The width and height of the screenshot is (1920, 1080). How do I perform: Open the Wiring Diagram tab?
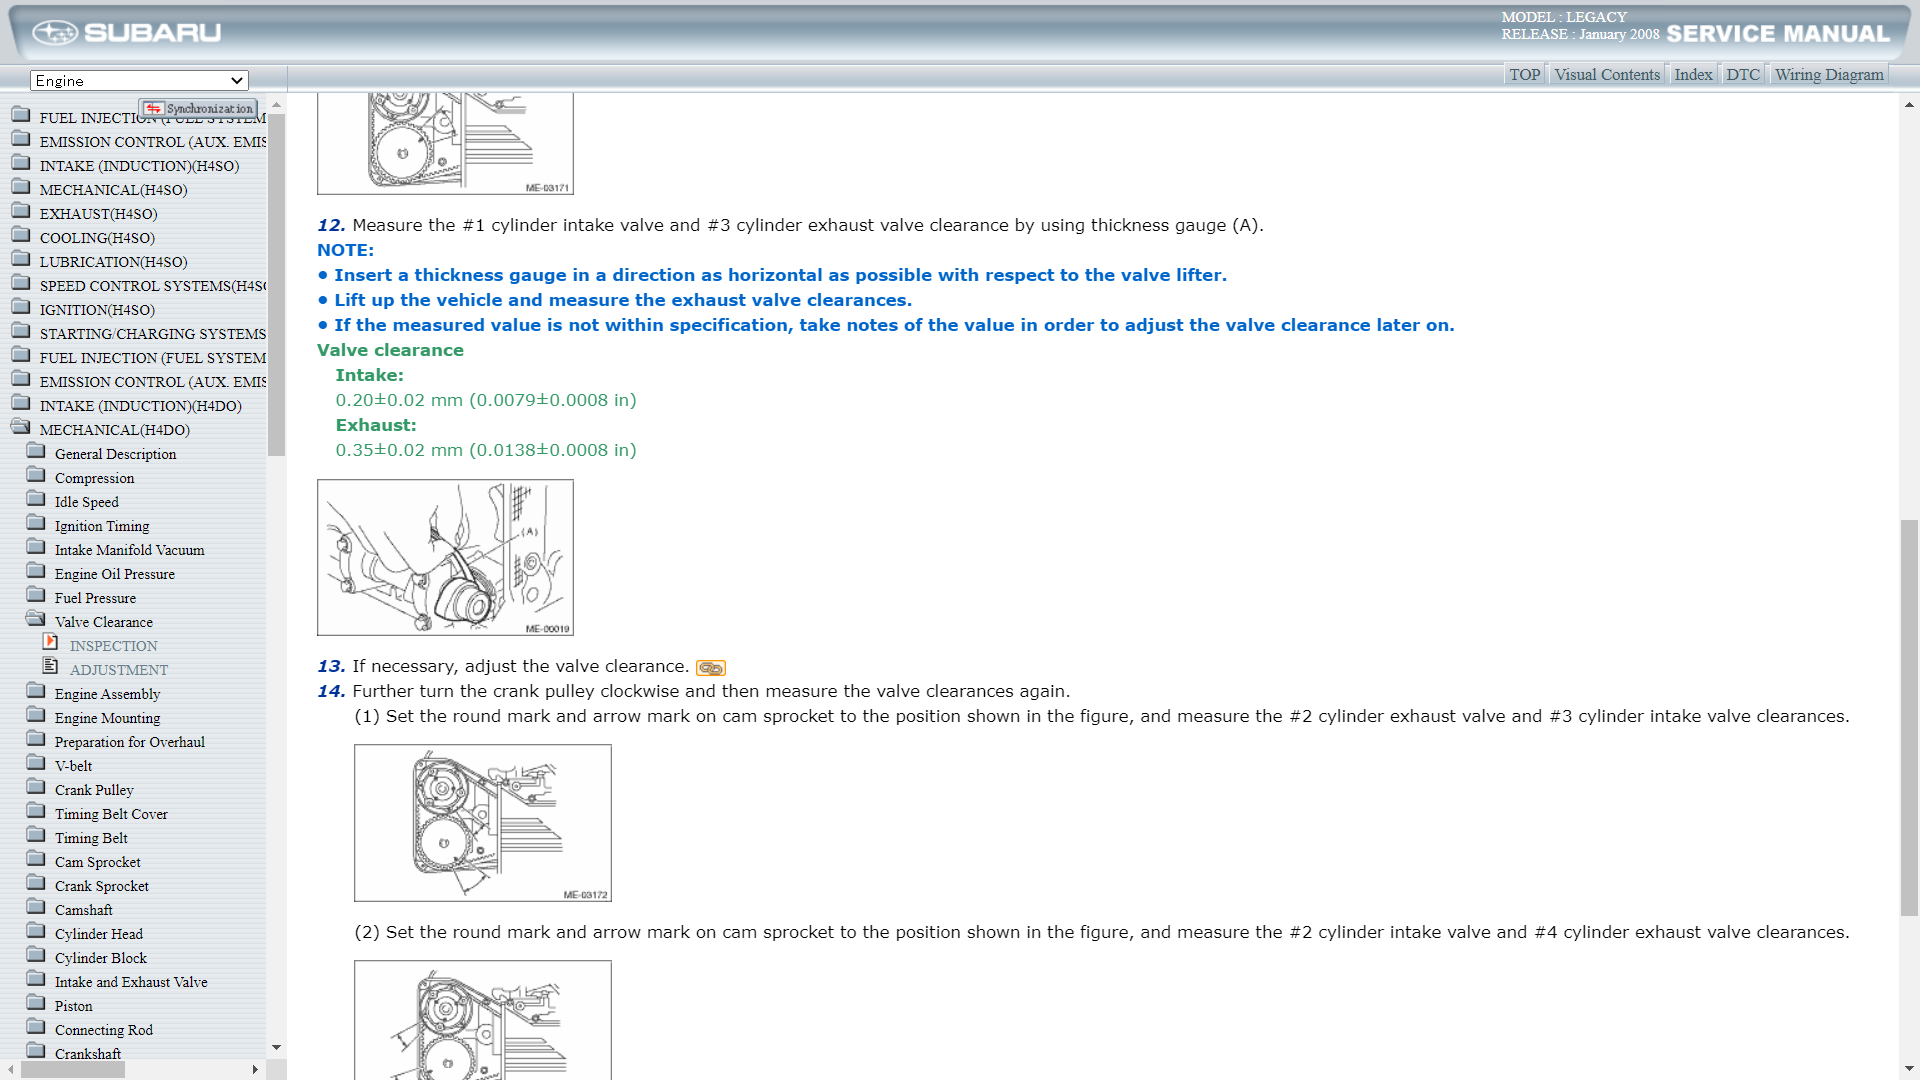1828,75
